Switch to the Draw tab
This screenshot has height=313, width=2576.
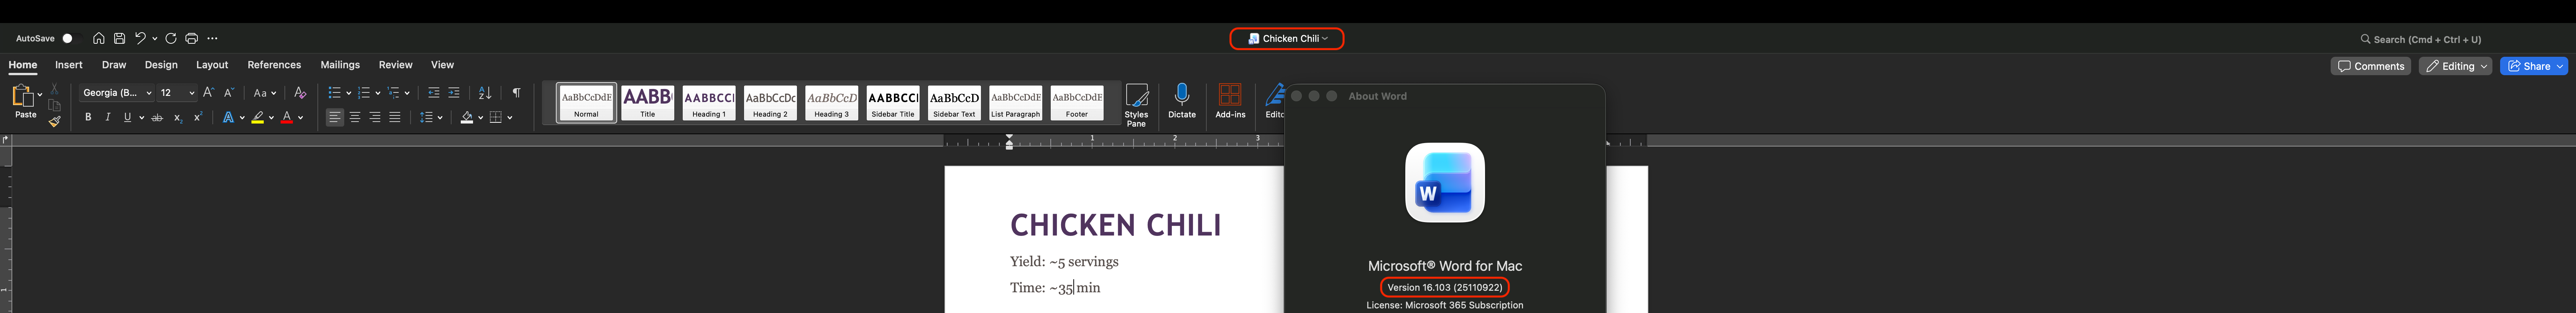pyautogui.click(x=114, y=65)
